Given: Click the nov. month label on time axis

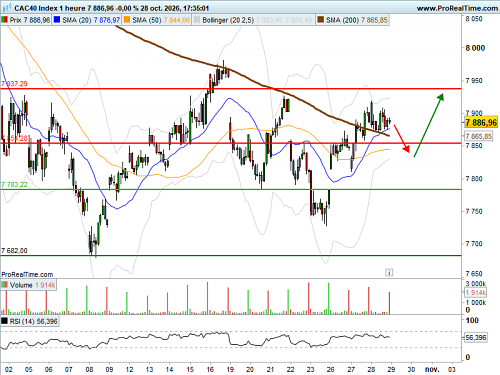Looking at the screenshot, I should [x=432, y=369].
